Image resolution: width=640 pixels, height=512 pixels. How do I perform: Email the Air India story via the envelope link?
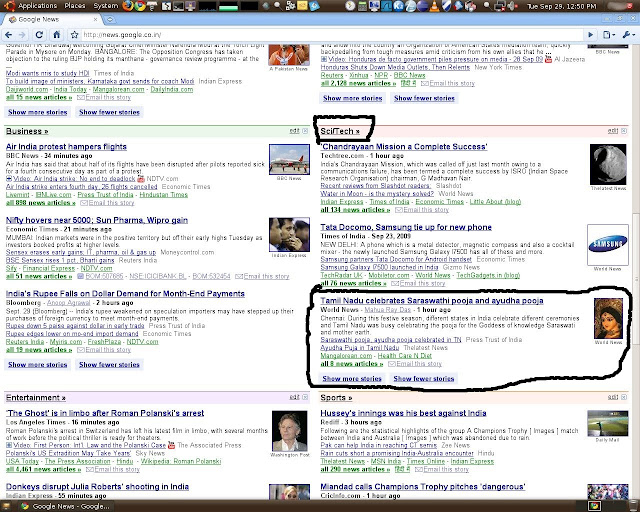[x=107, y=203]
